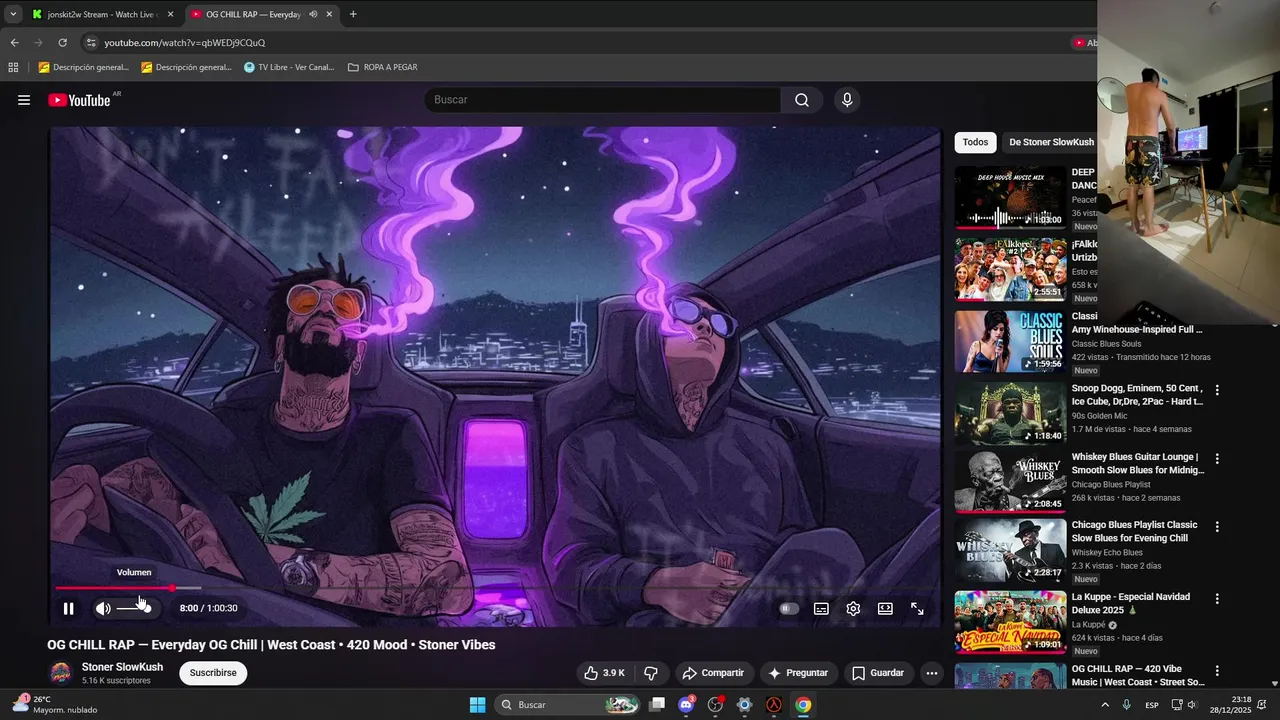The height and width of the screenshot is (720, 1280).
Task: Open the Compartir share button
Action: pyautogui.click(x=713, y=673)
